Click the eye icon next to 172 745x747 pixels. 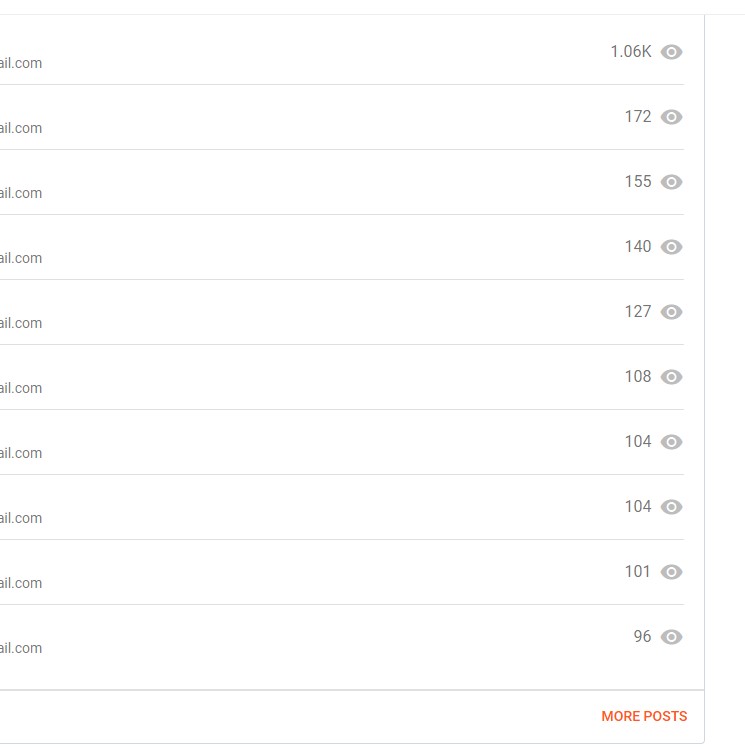pos(672,117)
